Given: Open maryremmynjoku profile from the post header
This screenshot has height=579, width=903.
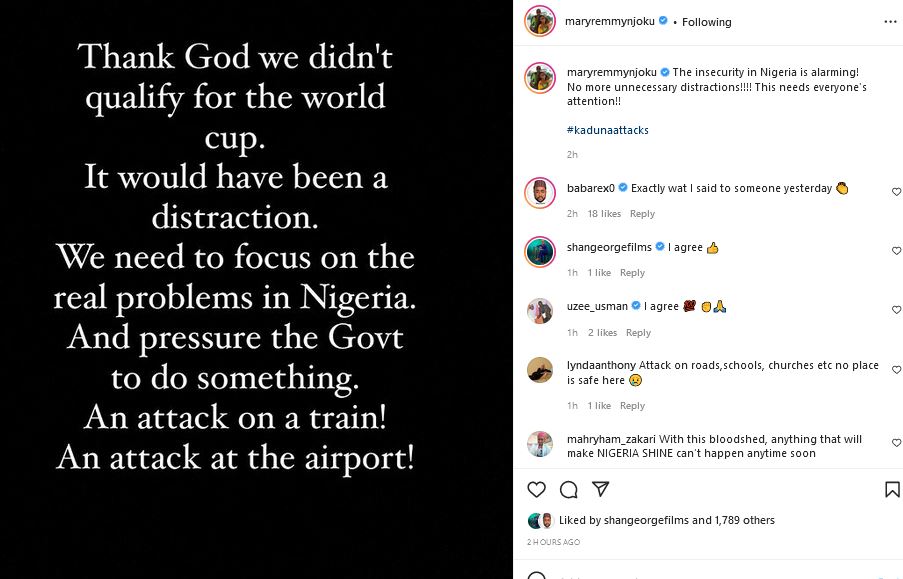Looking at the screenshot, I should [608, 21].
